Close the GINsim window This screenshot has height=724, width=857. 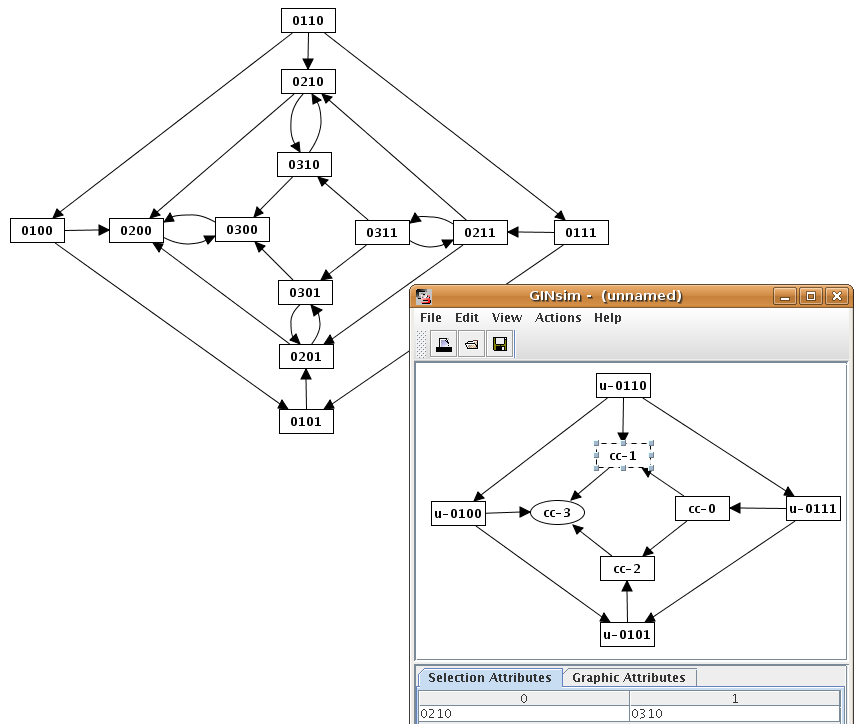[x=837, y=296]
